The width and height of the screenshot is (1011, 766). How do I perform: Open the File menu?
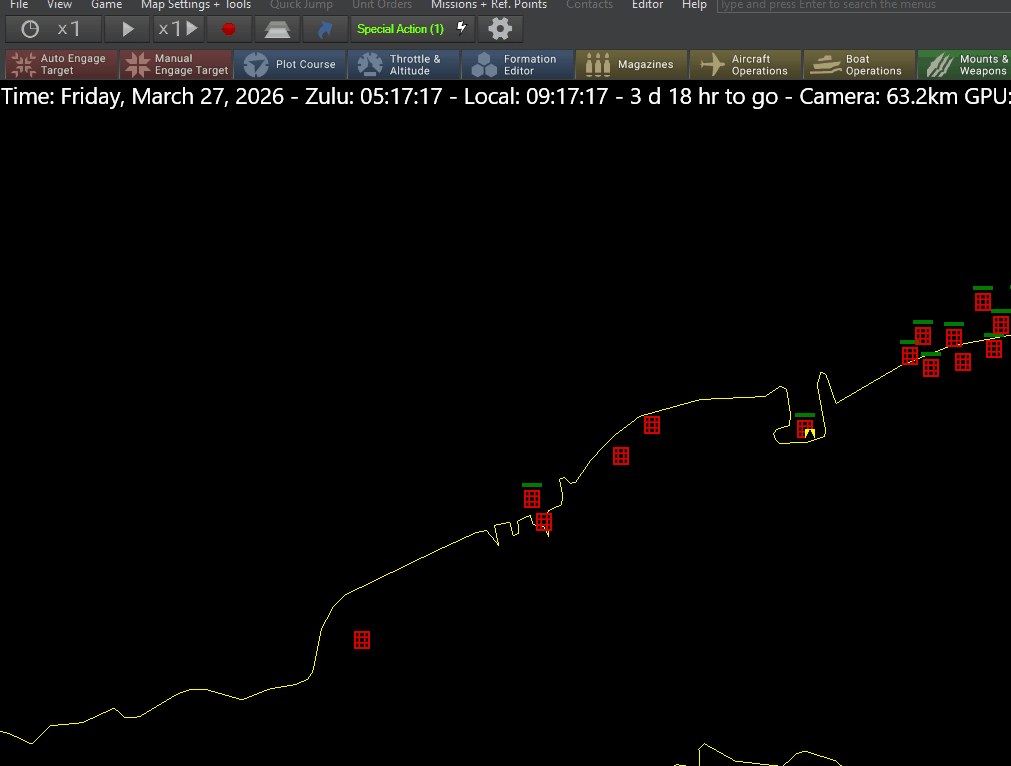click(19, 5)
